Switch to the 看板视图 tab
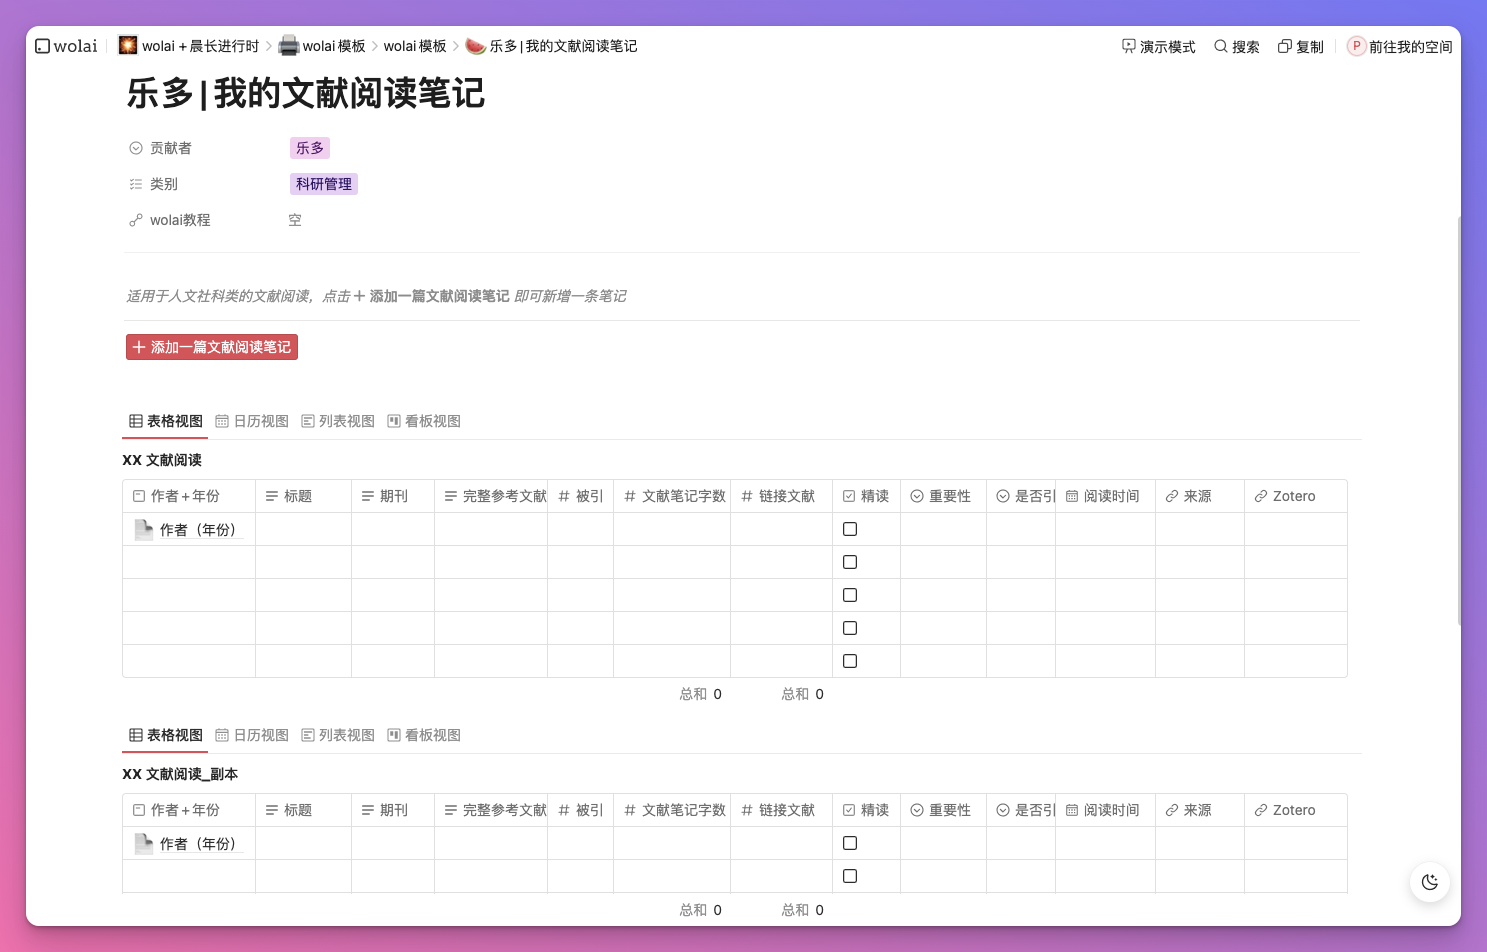This screenshot has width=1487, height=952. pyautogui.click(x=424, y=421)
